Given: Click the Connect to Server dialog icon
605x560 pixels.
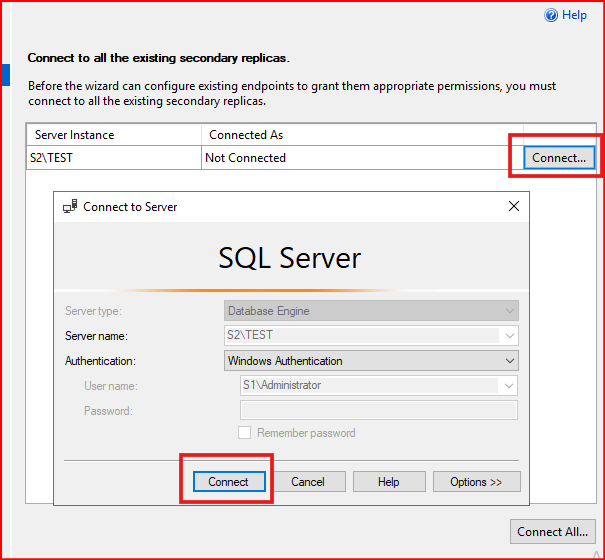Looking at the screenshot, I should tap(70, 206).
